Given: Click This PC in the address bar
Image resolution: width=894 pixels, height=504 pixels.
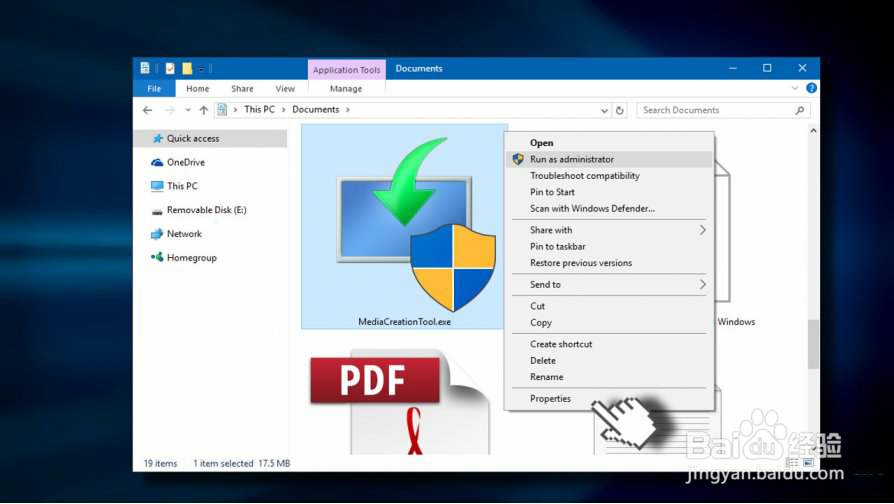Looking at the screenshot, I should pyautogui.click(x=259, y=109).
